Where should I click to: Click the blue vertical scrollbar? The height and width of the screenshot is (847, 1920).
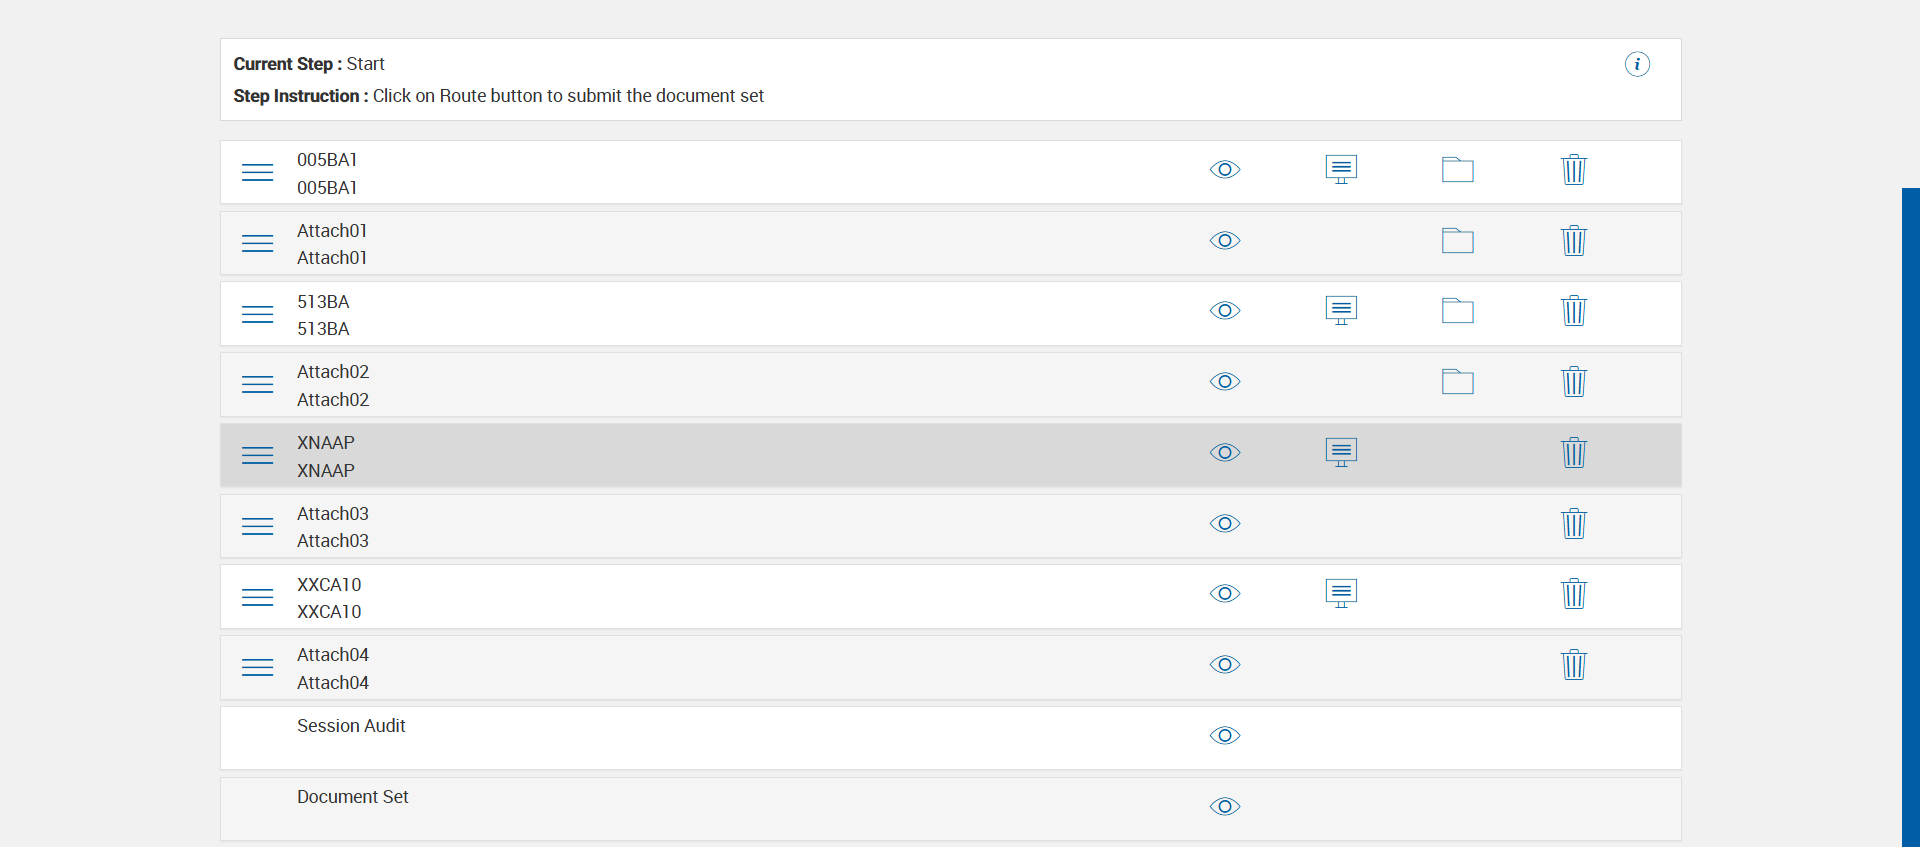point(1910,500)
